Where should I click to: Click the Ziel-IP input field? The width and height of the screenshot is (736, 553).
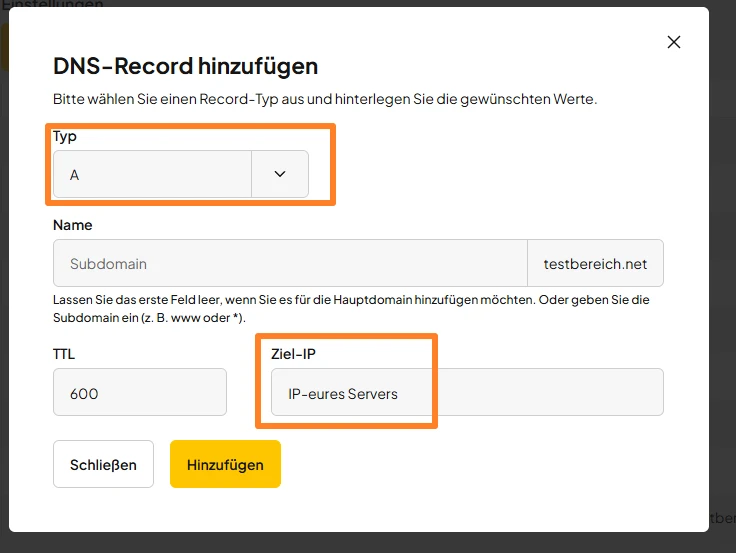467,392
